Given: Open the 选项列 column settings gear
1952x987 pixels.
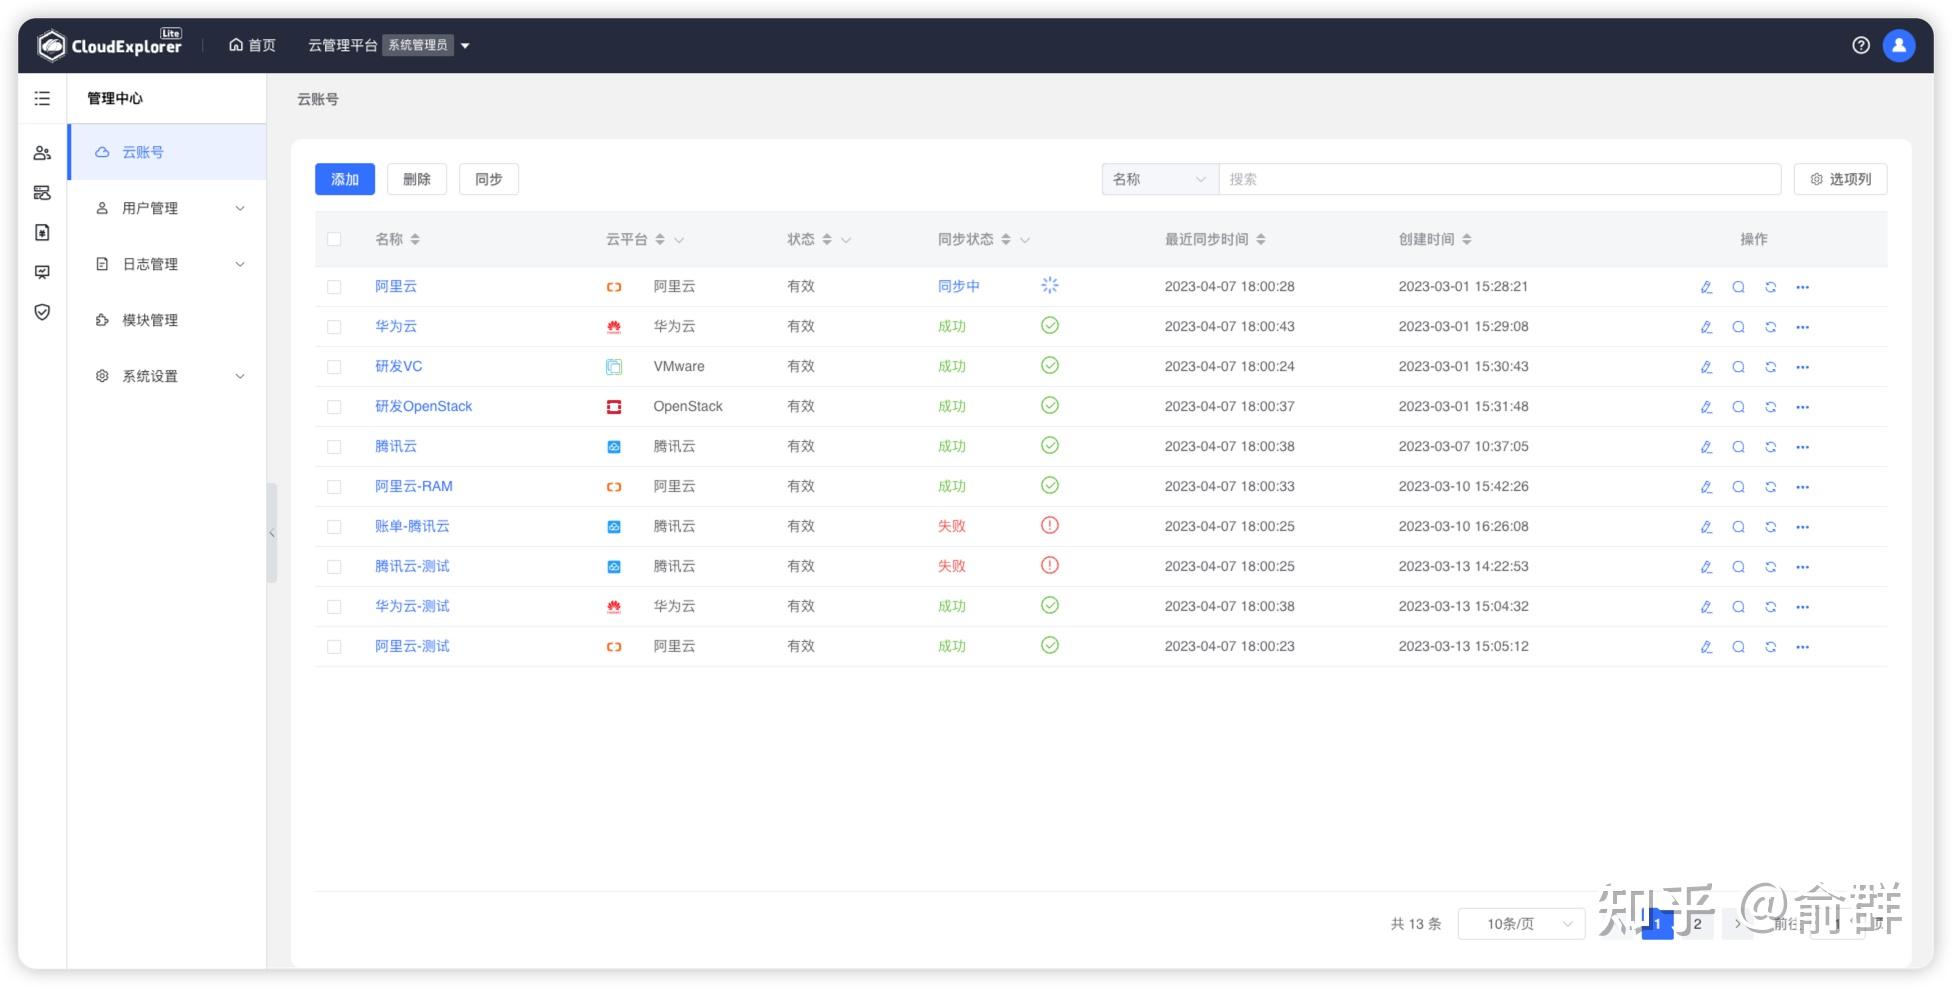Looking at the screenshot, I should 1840,178.
